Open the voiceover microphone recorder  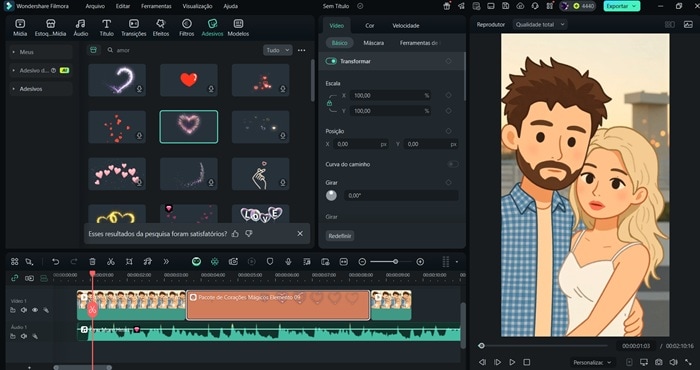coord(288,262)
